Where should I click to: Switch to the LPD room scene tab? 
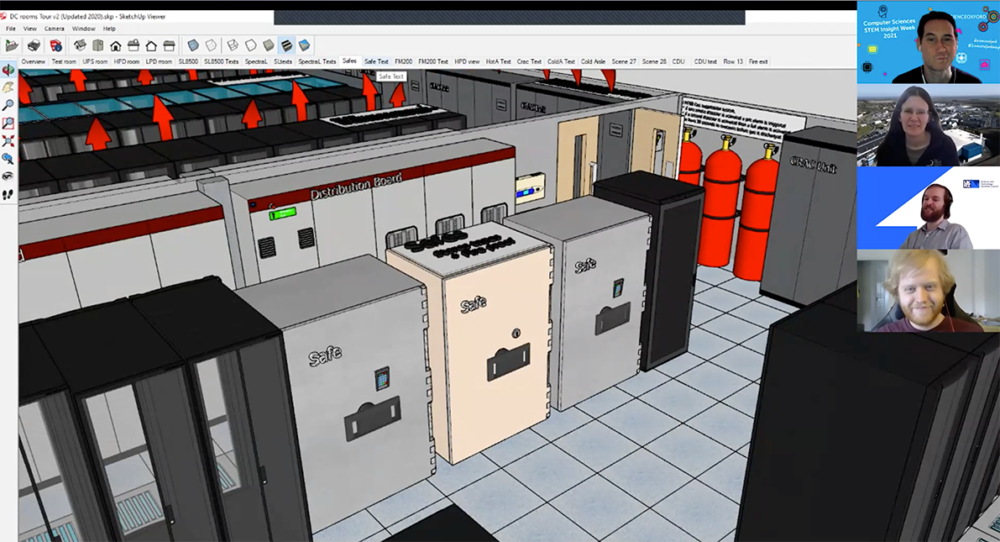coord(159,62)
